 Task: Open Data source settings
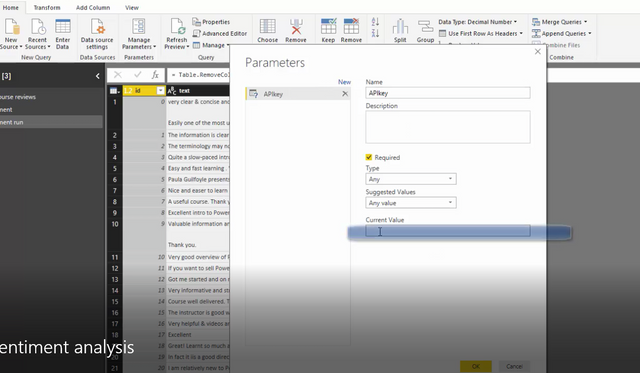click(x=97, y=34)
